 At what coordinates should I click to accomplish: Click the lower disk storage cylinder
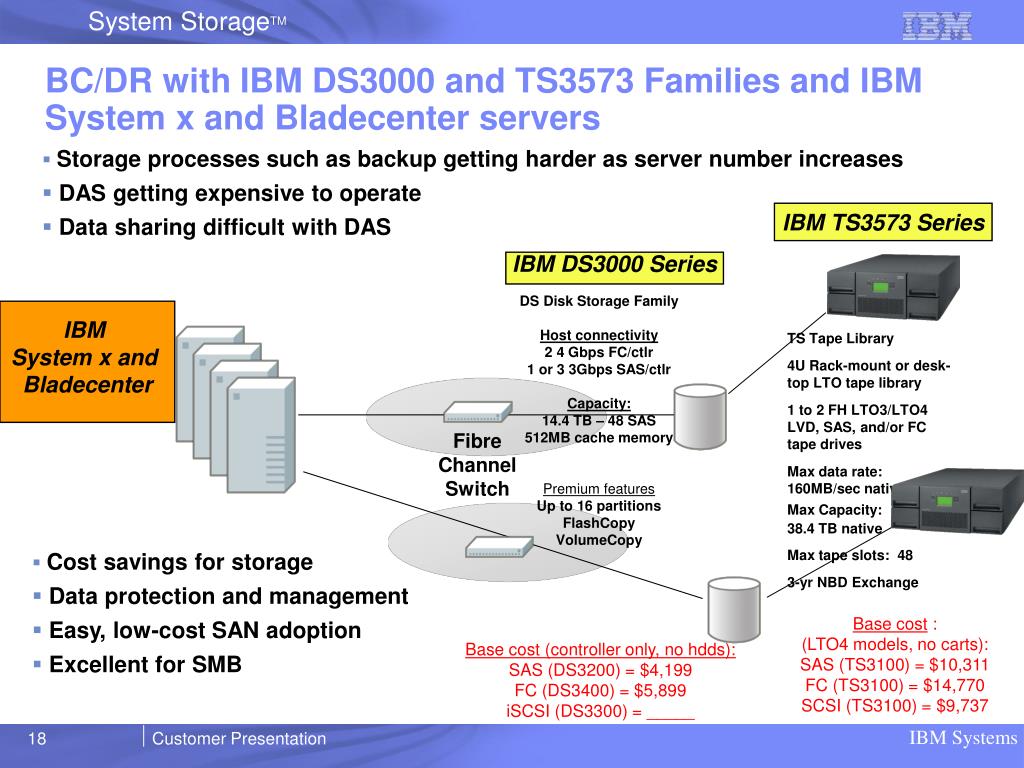[734, 609]
